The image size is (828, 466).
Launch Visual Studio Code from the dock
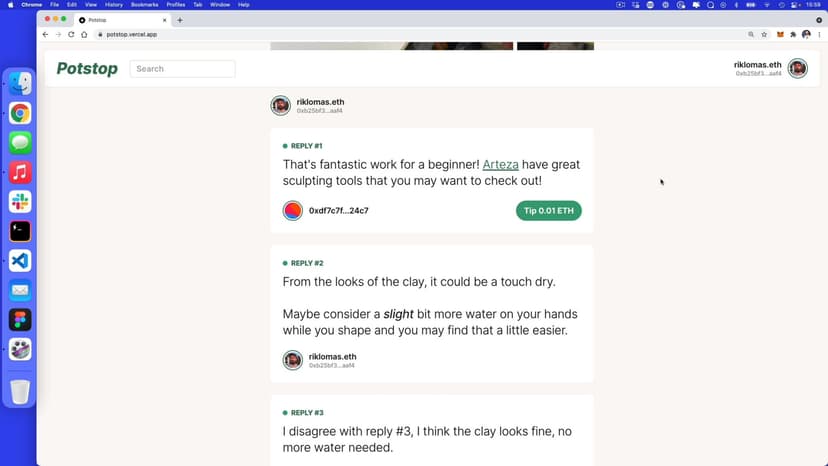tap(20, 260)
